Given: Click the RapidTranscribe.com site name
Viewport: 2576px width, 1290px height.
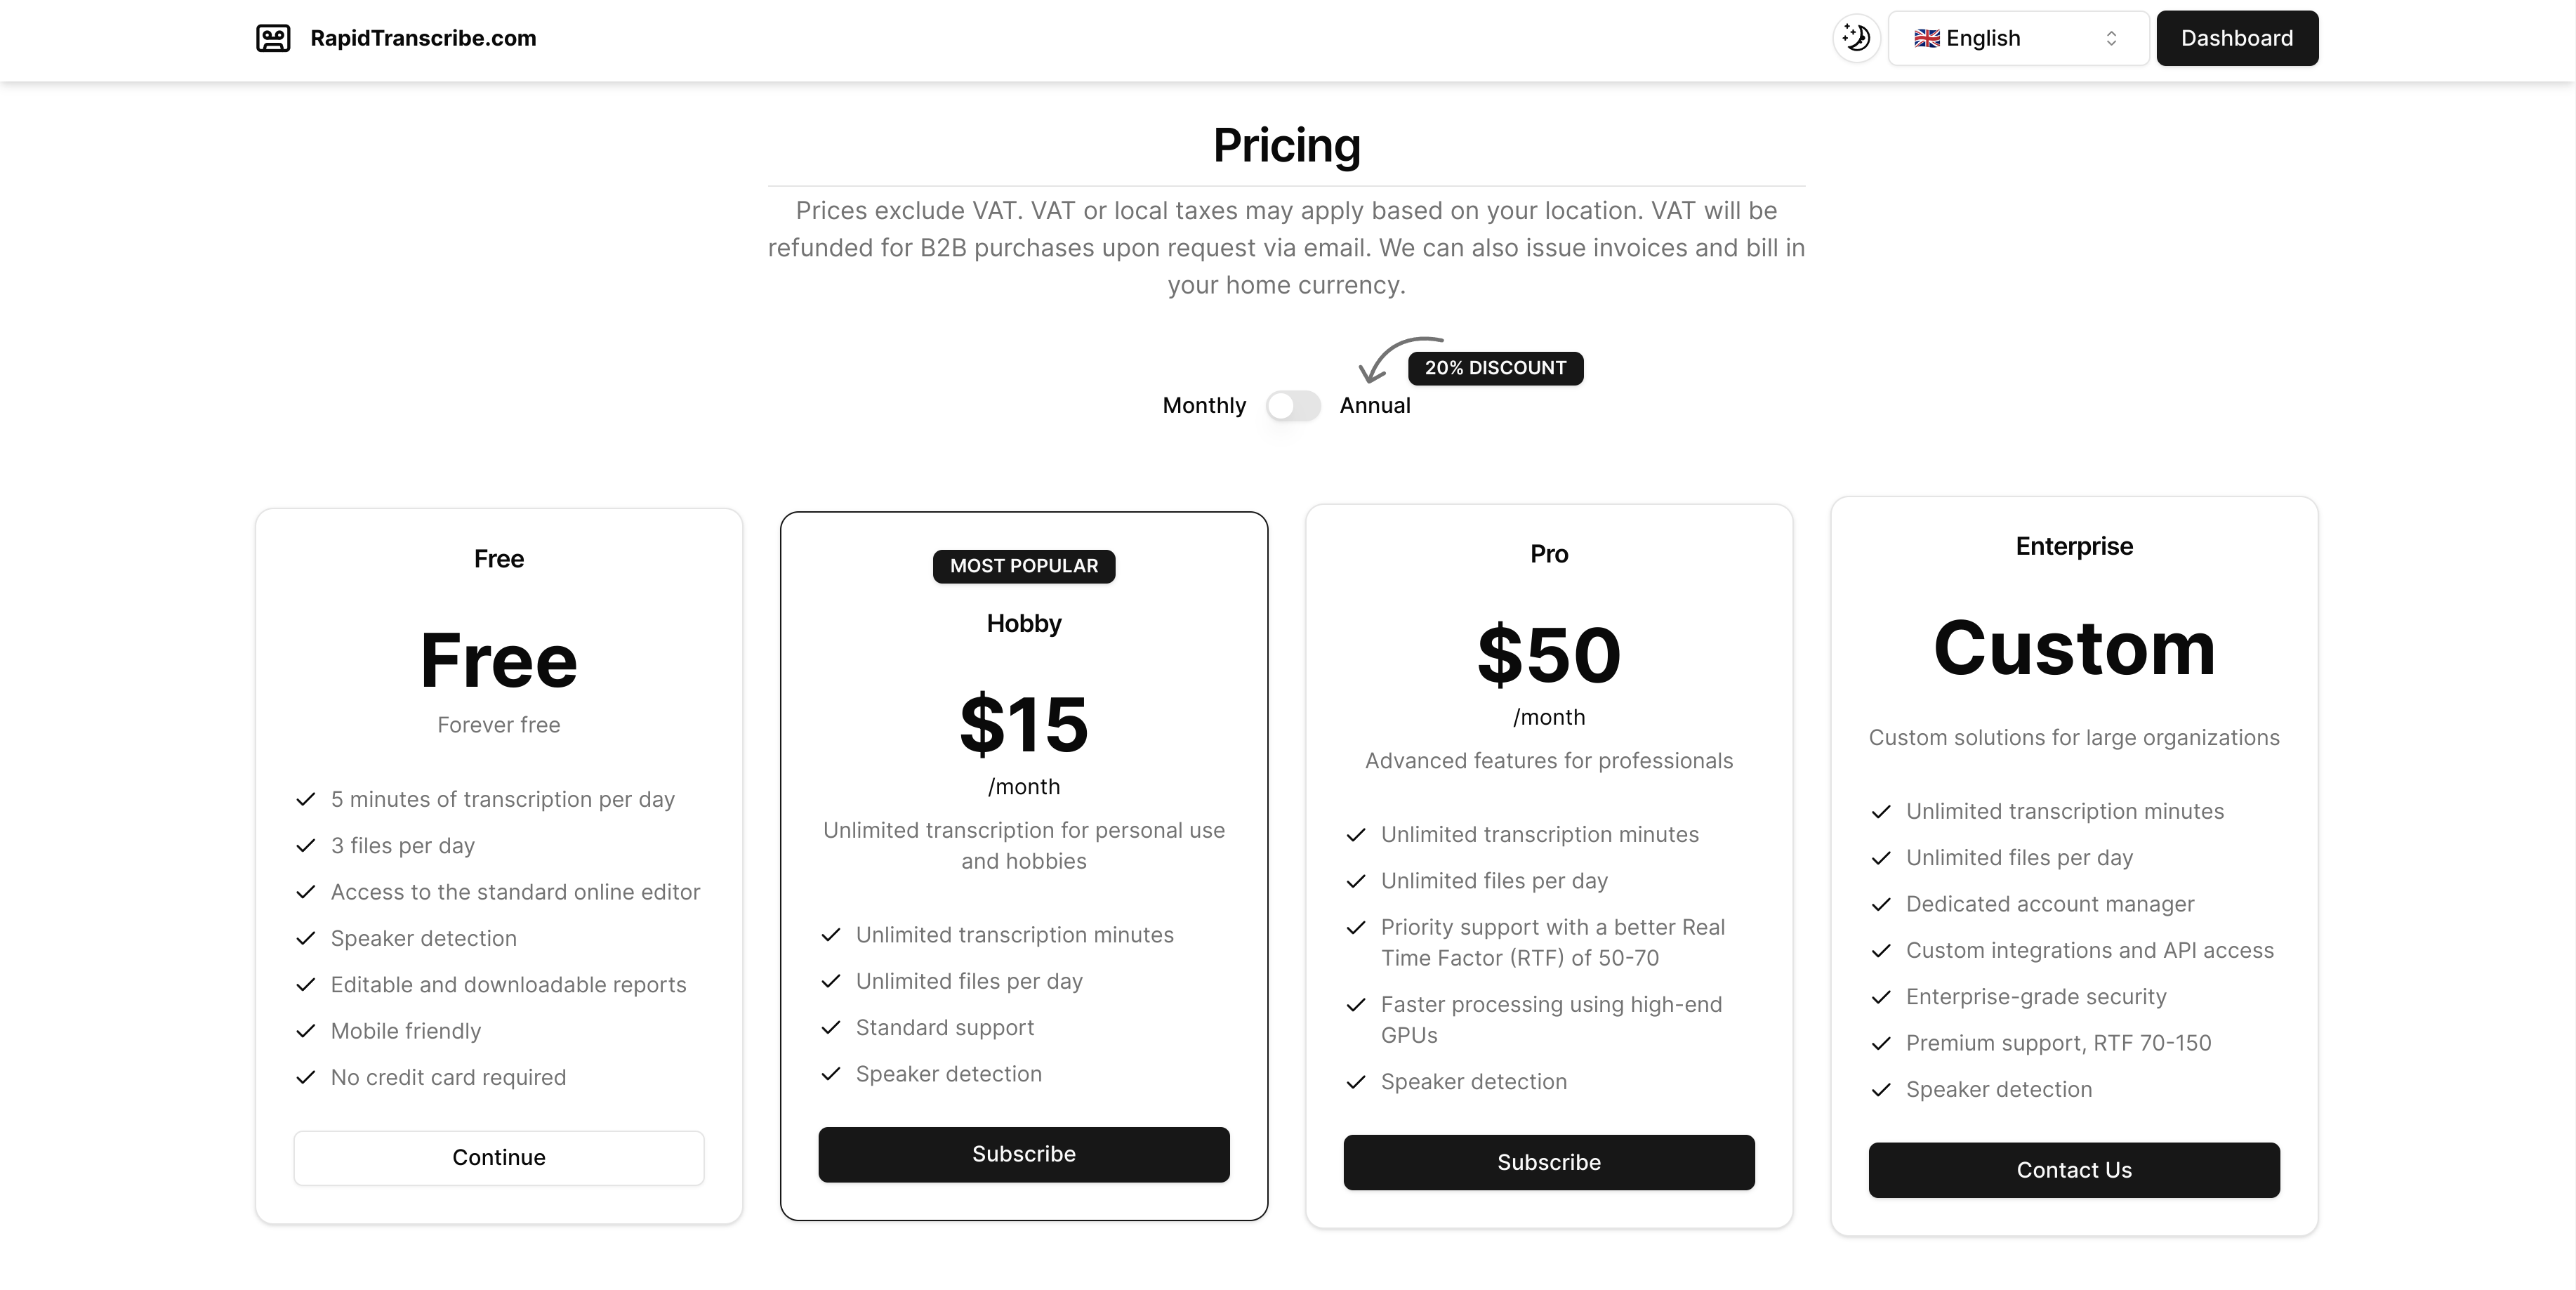Looking at the screenshot, I should 423,38.
